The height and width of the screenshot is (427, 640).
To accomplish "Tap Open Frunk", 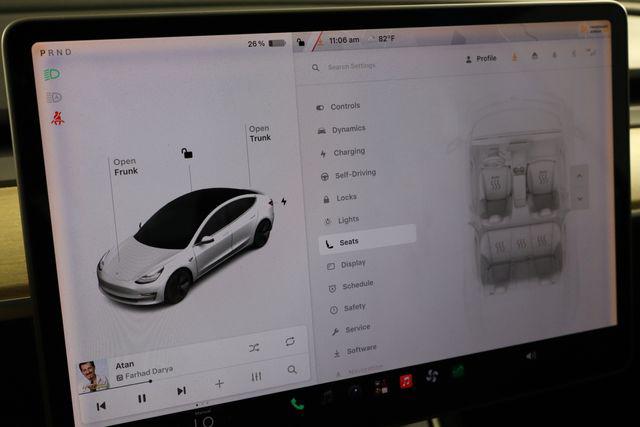I will click(x=125, y=167).
